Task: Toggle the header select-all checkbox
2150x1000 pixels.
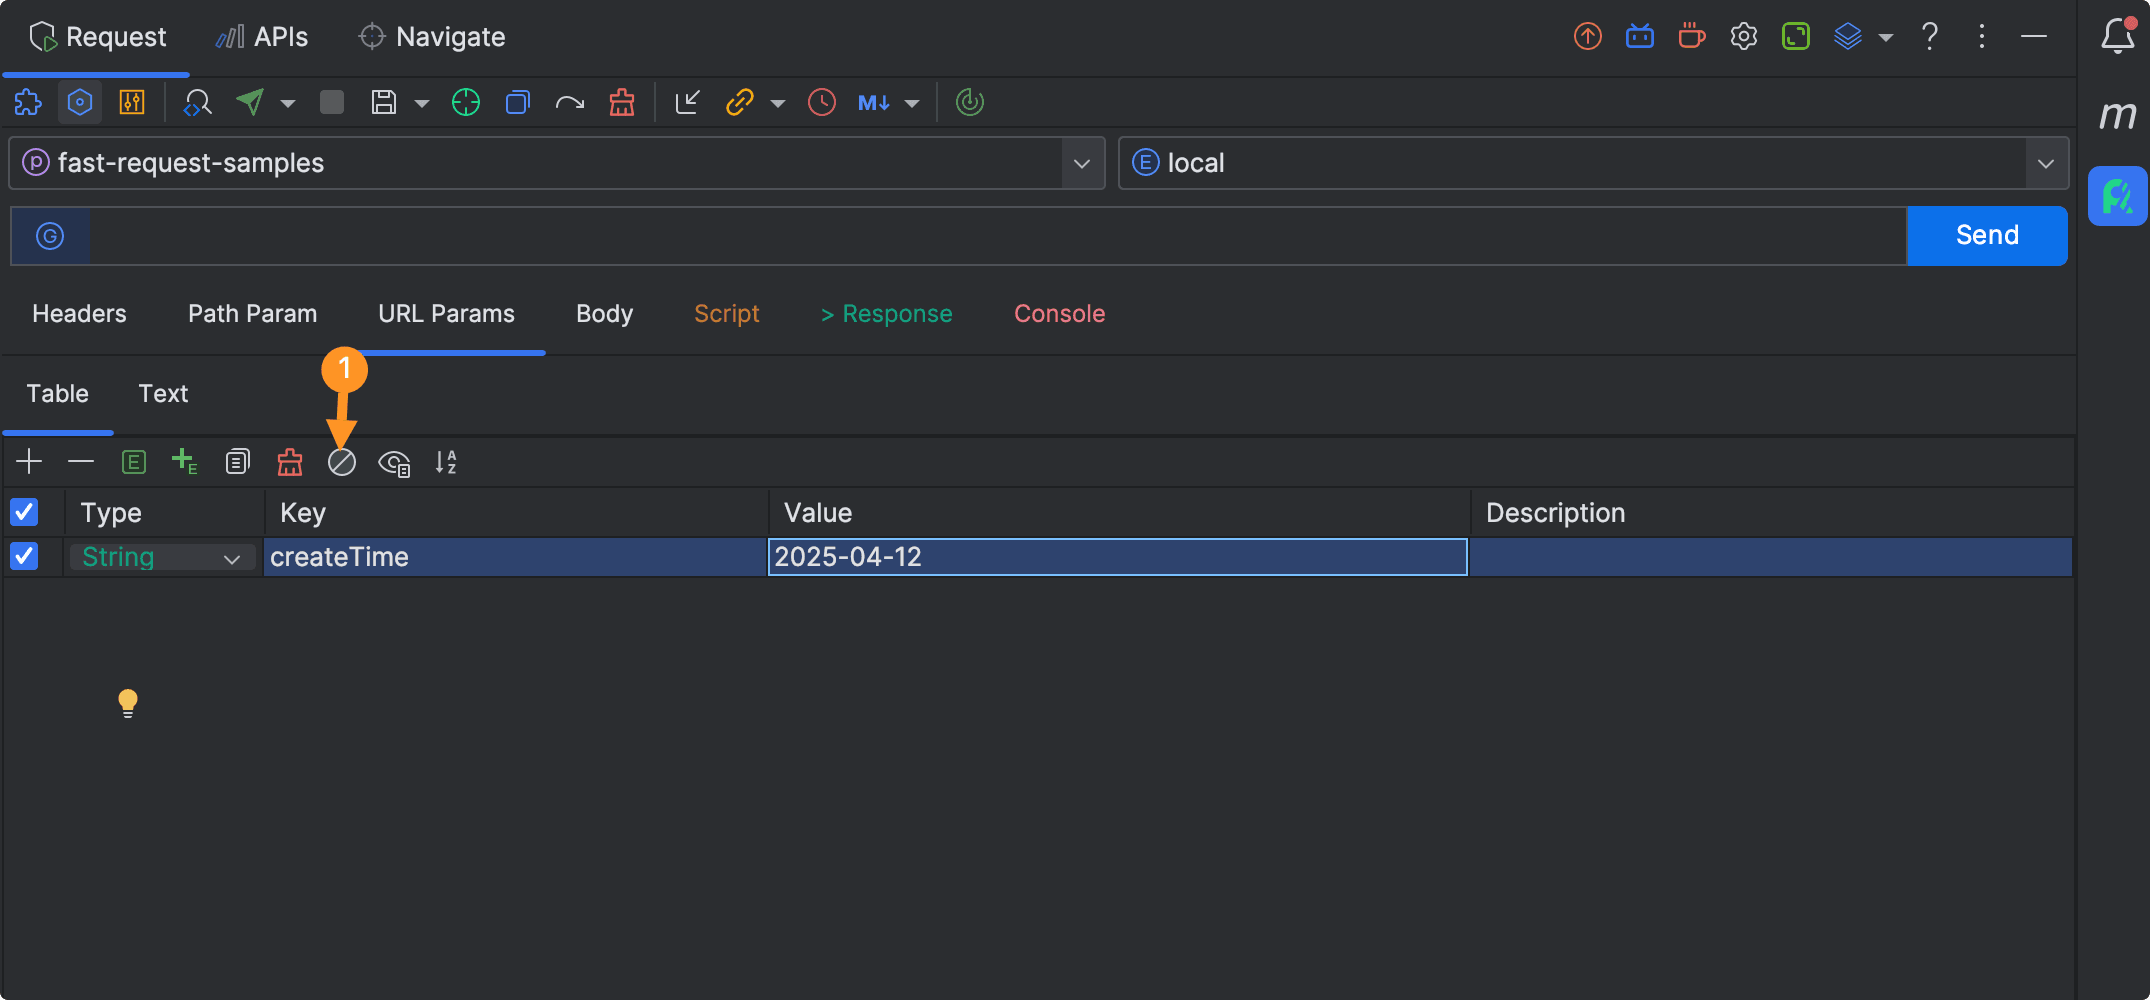Action: (x=24, y=513)
